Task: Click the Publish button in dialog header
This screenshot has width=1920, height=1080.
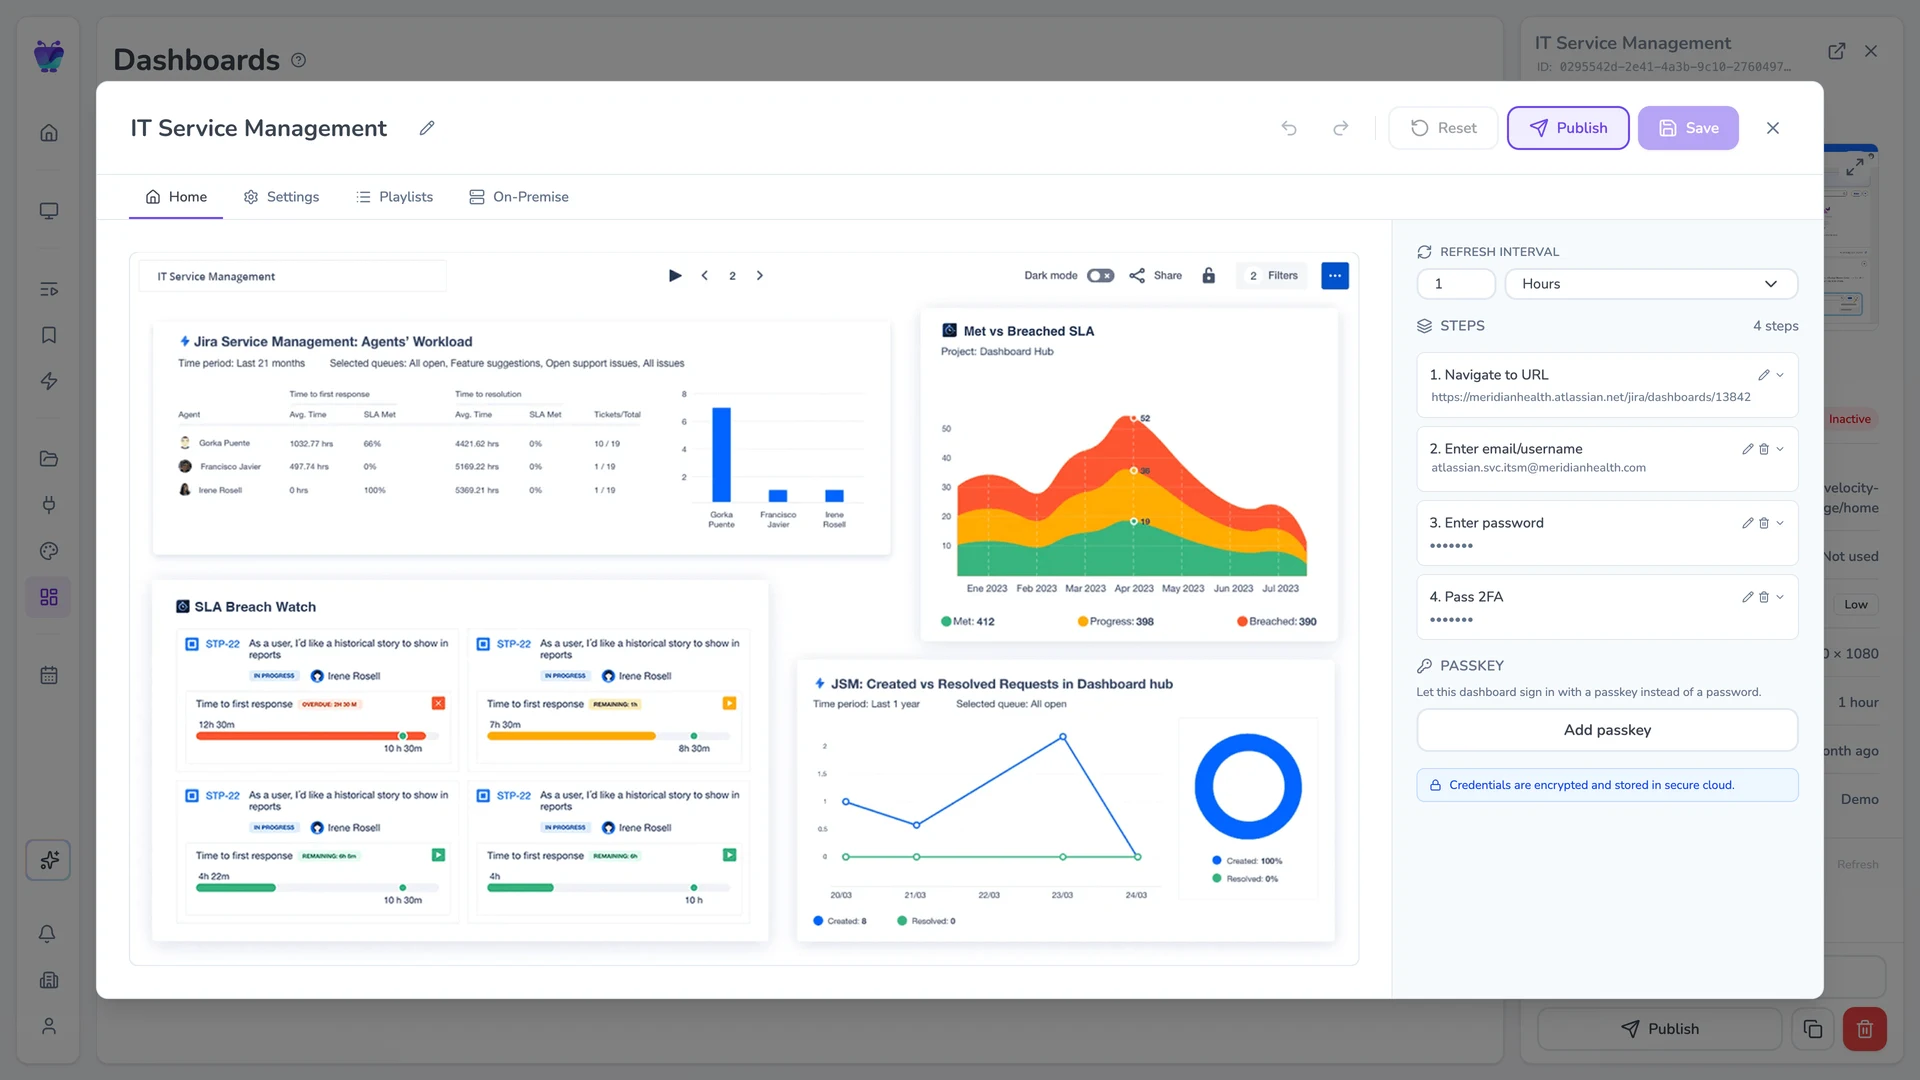Action: pos(1568,128)
